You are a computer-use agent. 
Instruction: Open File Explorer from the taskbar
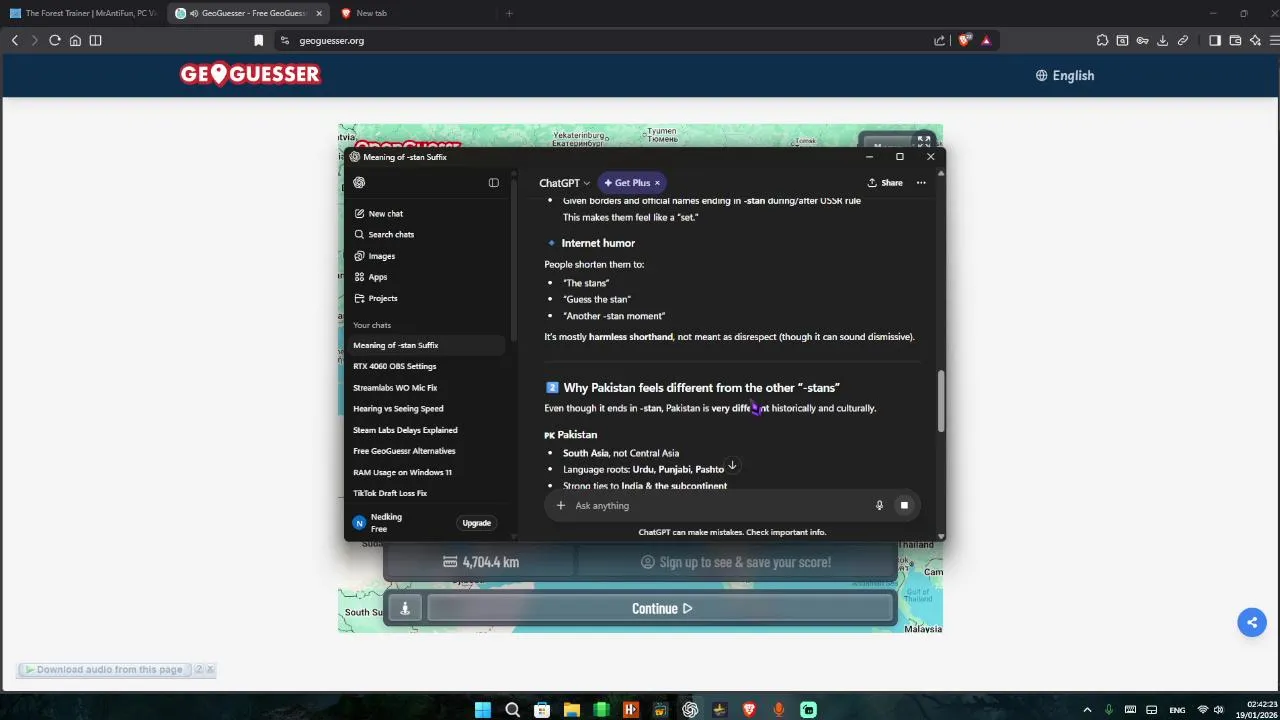(x=571, y=710)
